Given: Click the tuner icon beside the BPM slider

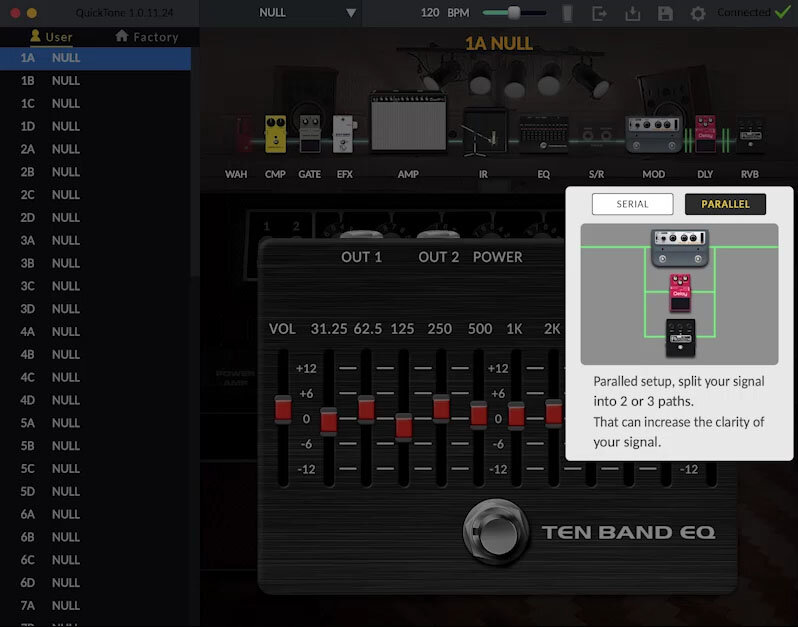Looking at the screenshot, I should point(567,13).
